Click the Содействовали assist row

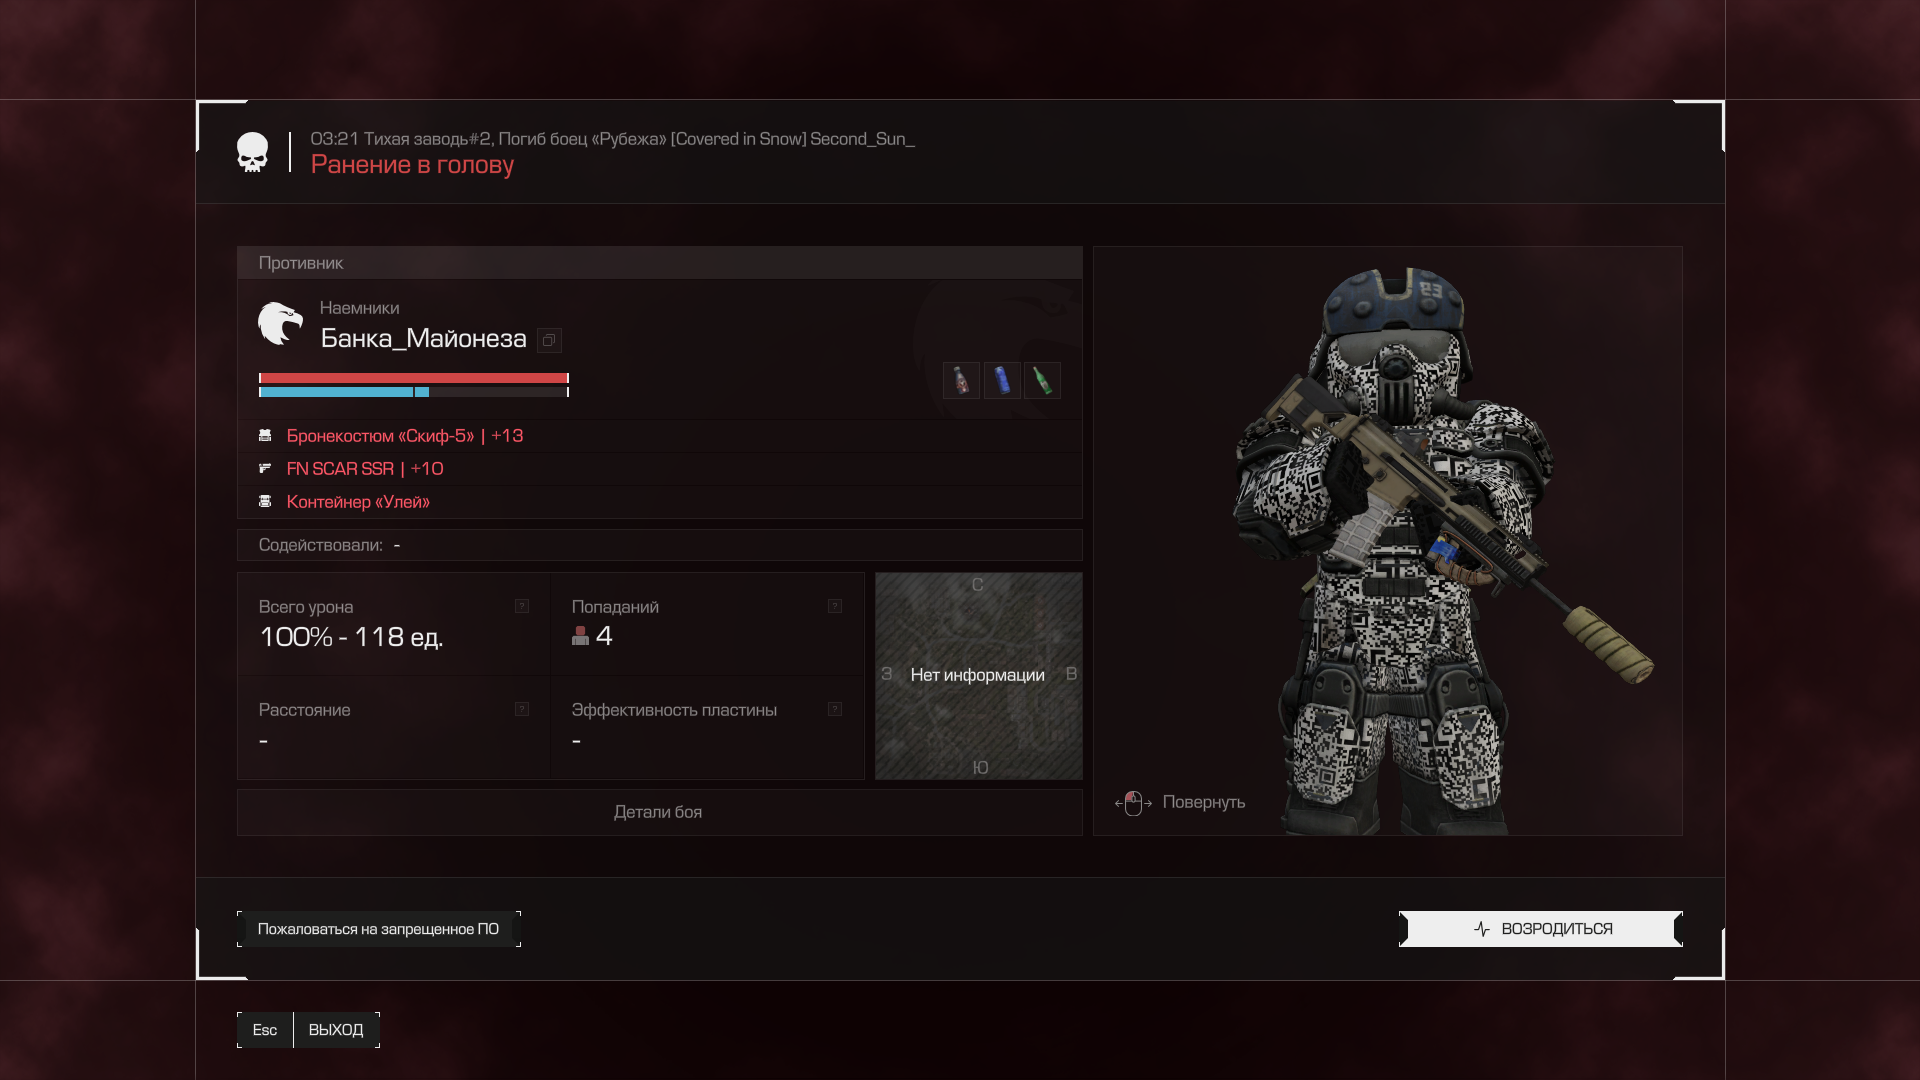660,545
